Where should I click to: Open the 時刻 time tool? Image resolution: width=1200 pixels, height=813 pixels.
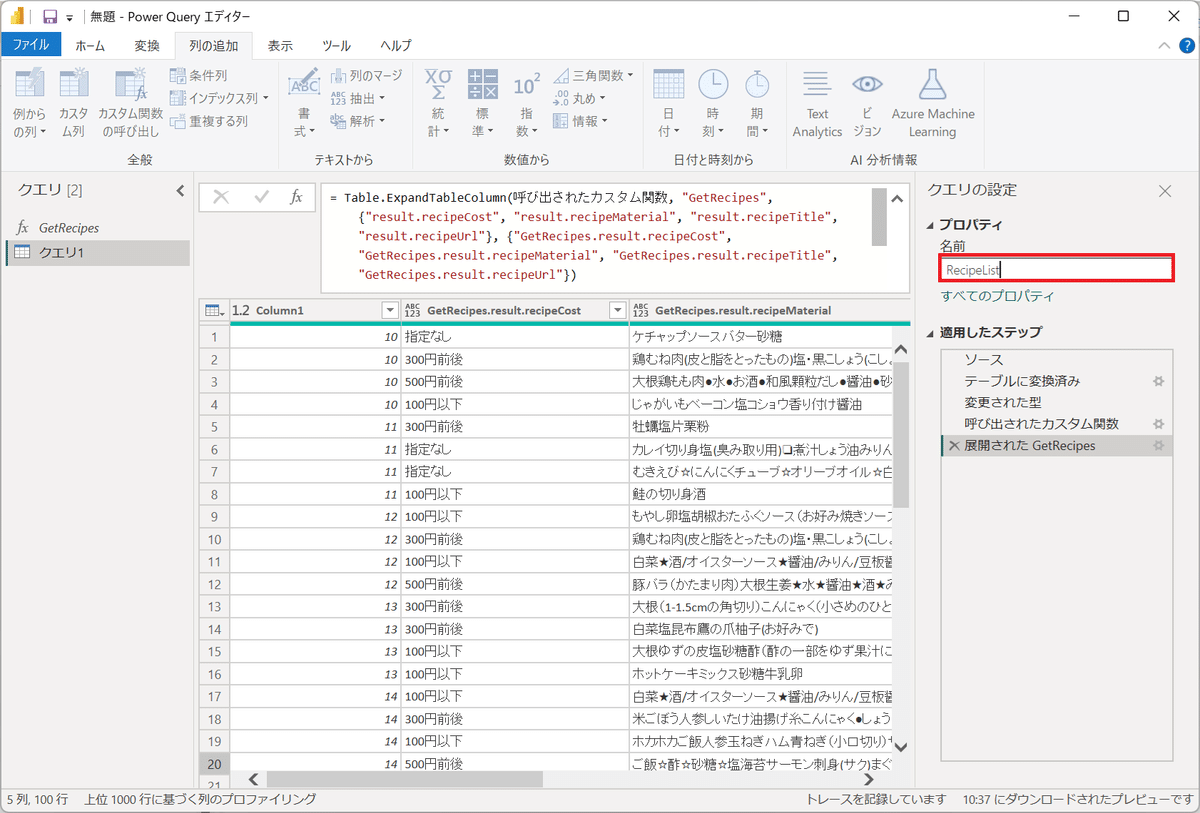[x=713, y=104]
